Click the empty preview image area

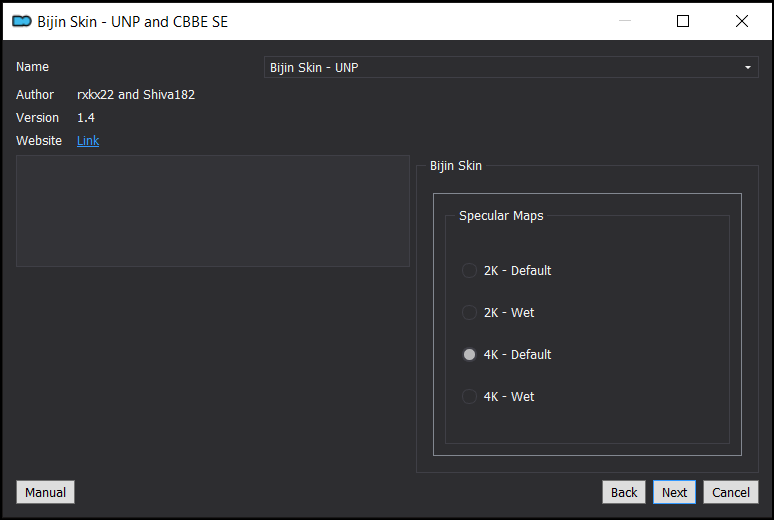[x=213, y=211]
